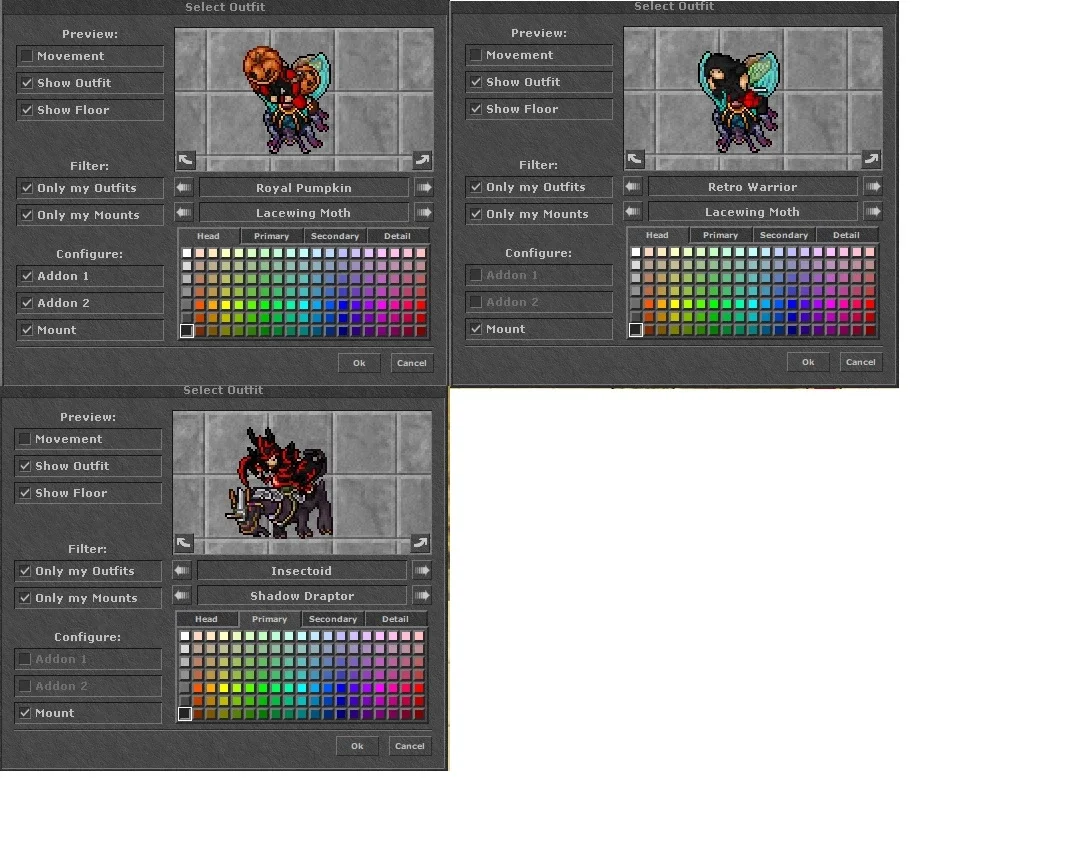
Task: Previous mount arrow in Royal Pumpkin window
Action: click(x=184, y=212)
